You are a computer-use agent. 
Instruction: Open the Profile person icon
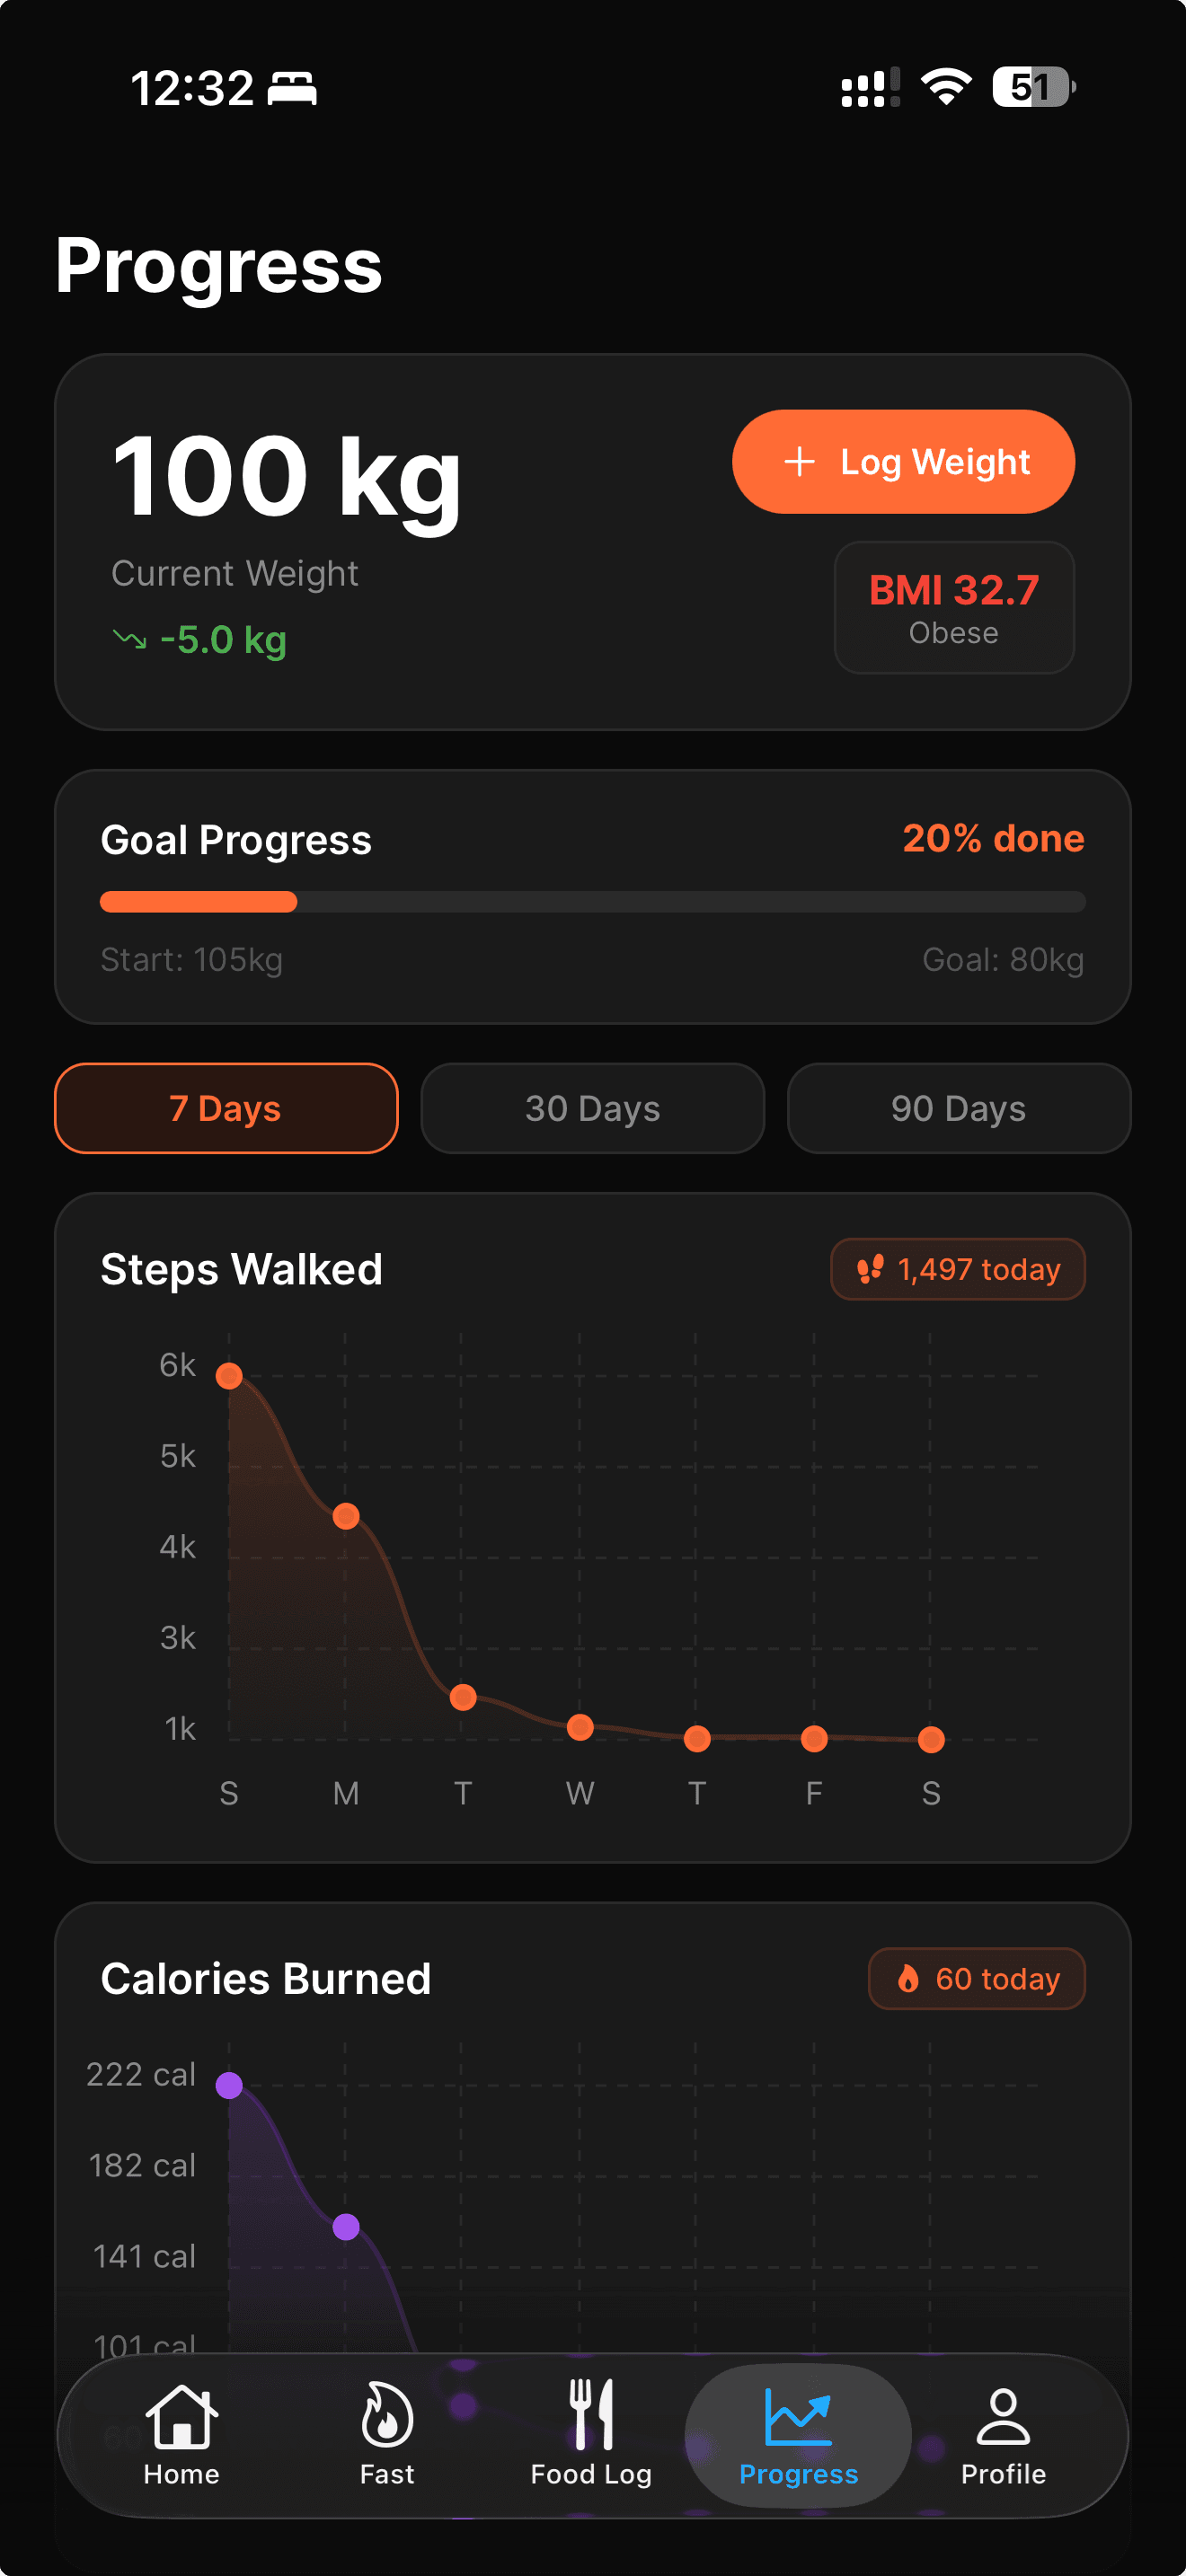[1003, 2416]
